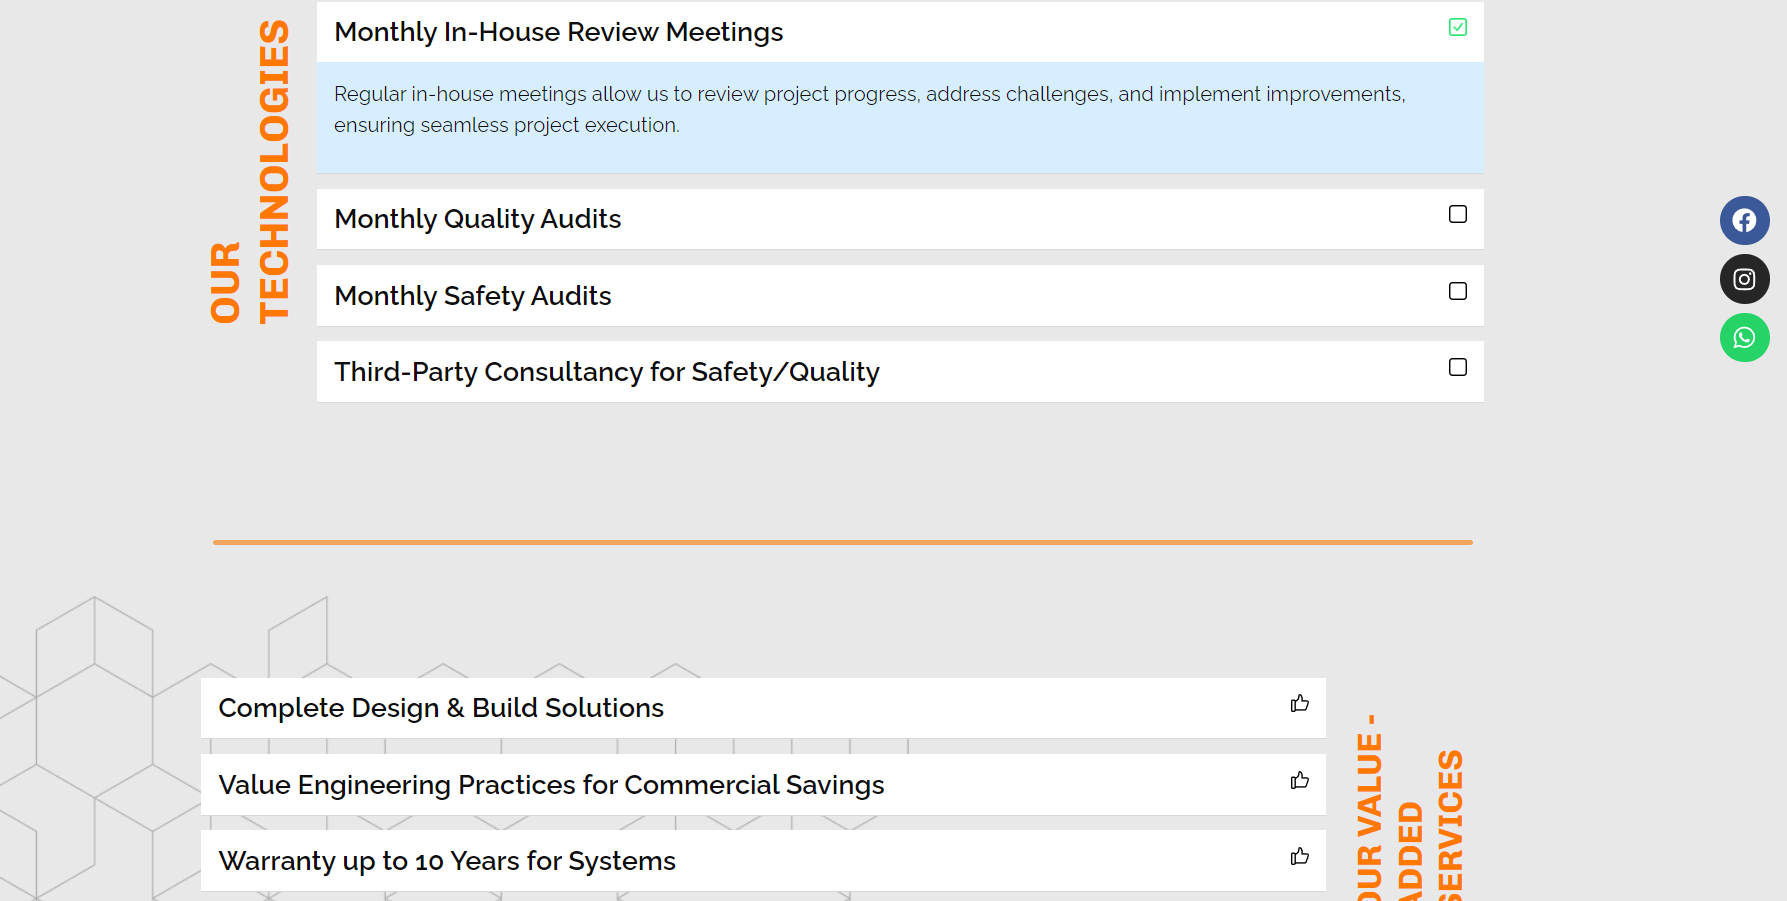The height and width of the screenshot is (901, 1787).
Task: Expand Third-Party Consultancy for Safety/Quality
Action: tap(606, 372)
